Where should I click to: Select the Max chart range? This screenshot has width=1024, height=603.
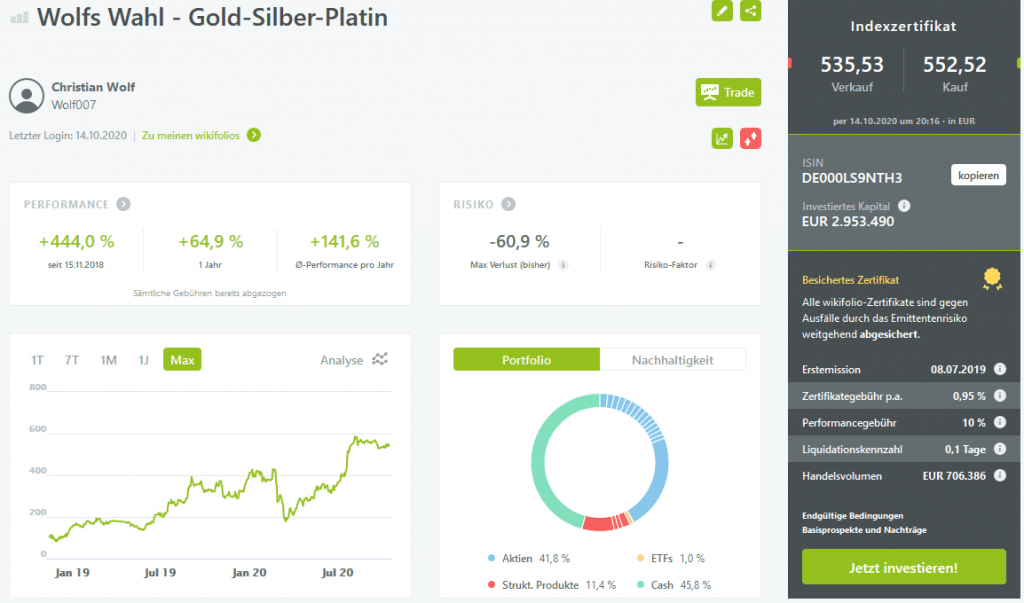tap(182, 360)
